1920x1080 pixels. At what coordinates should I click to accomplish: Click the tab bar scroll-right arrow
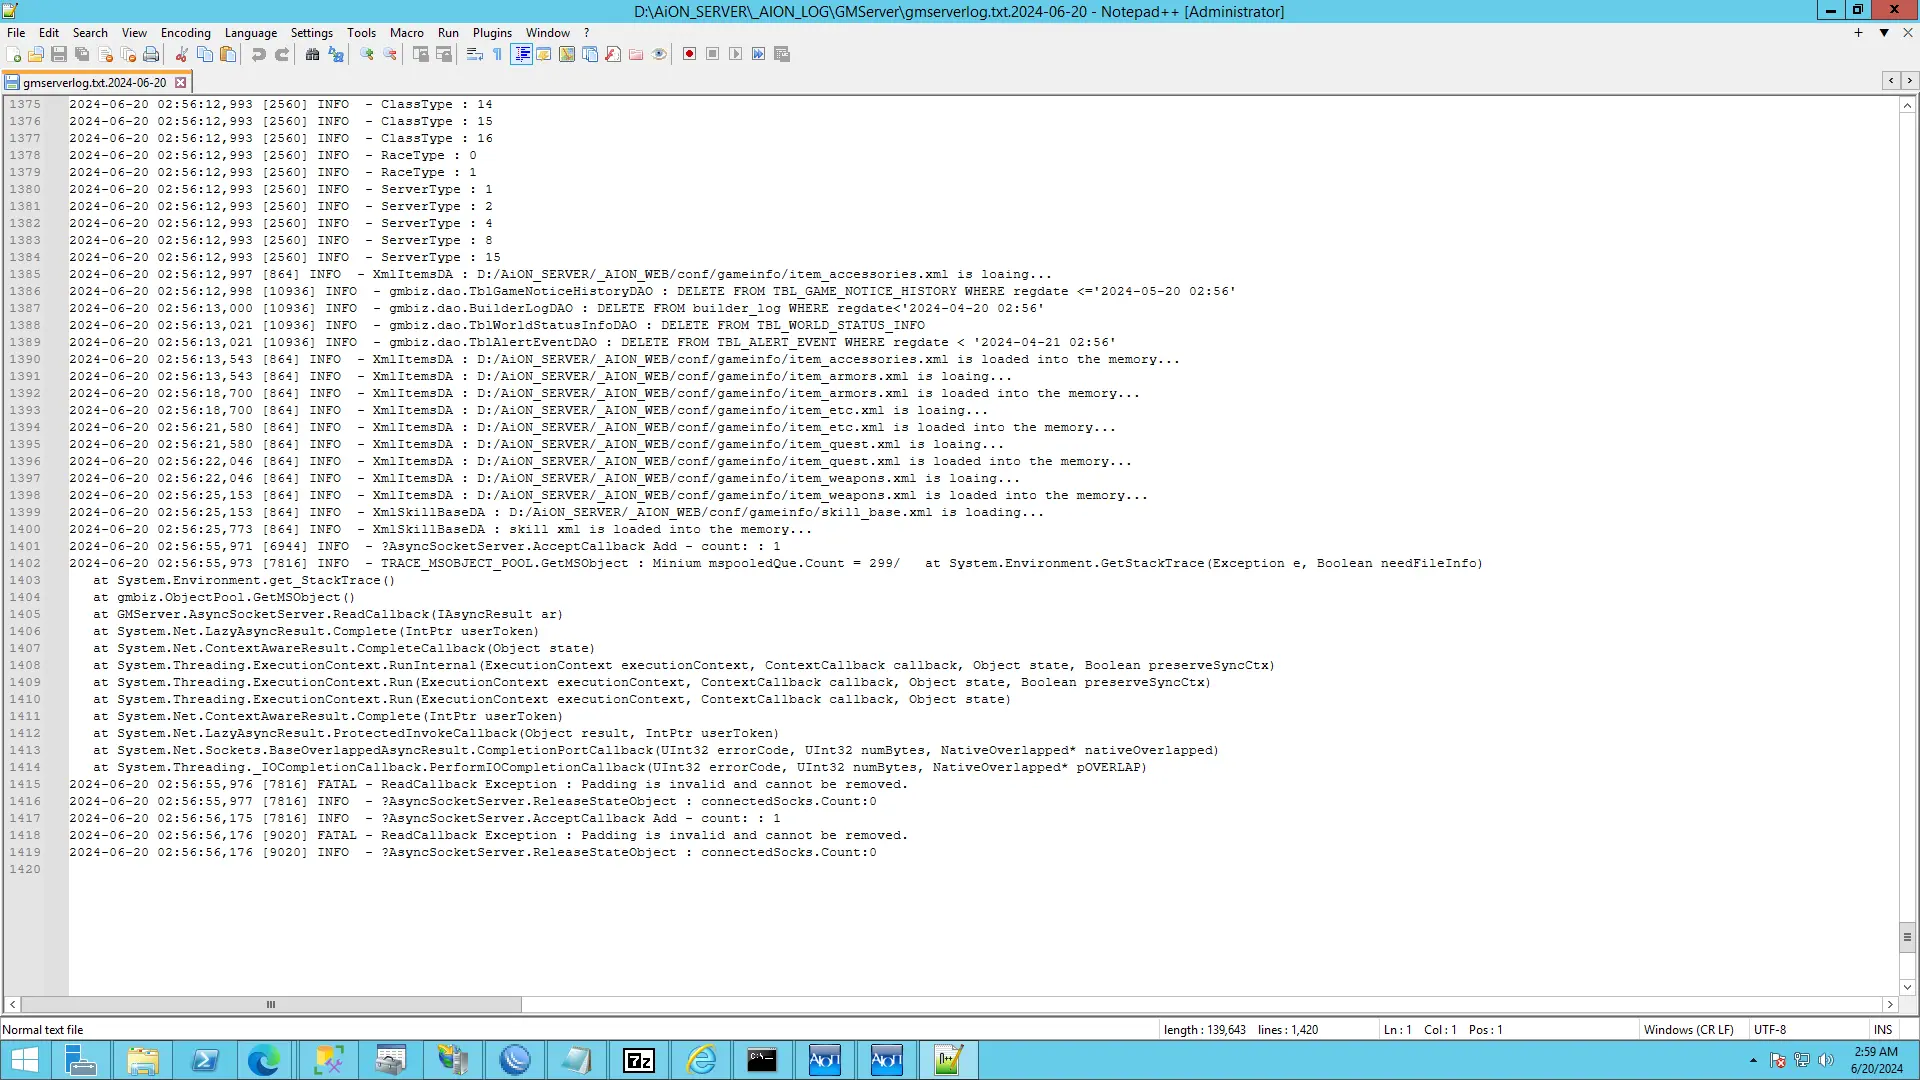(1909, 80)
